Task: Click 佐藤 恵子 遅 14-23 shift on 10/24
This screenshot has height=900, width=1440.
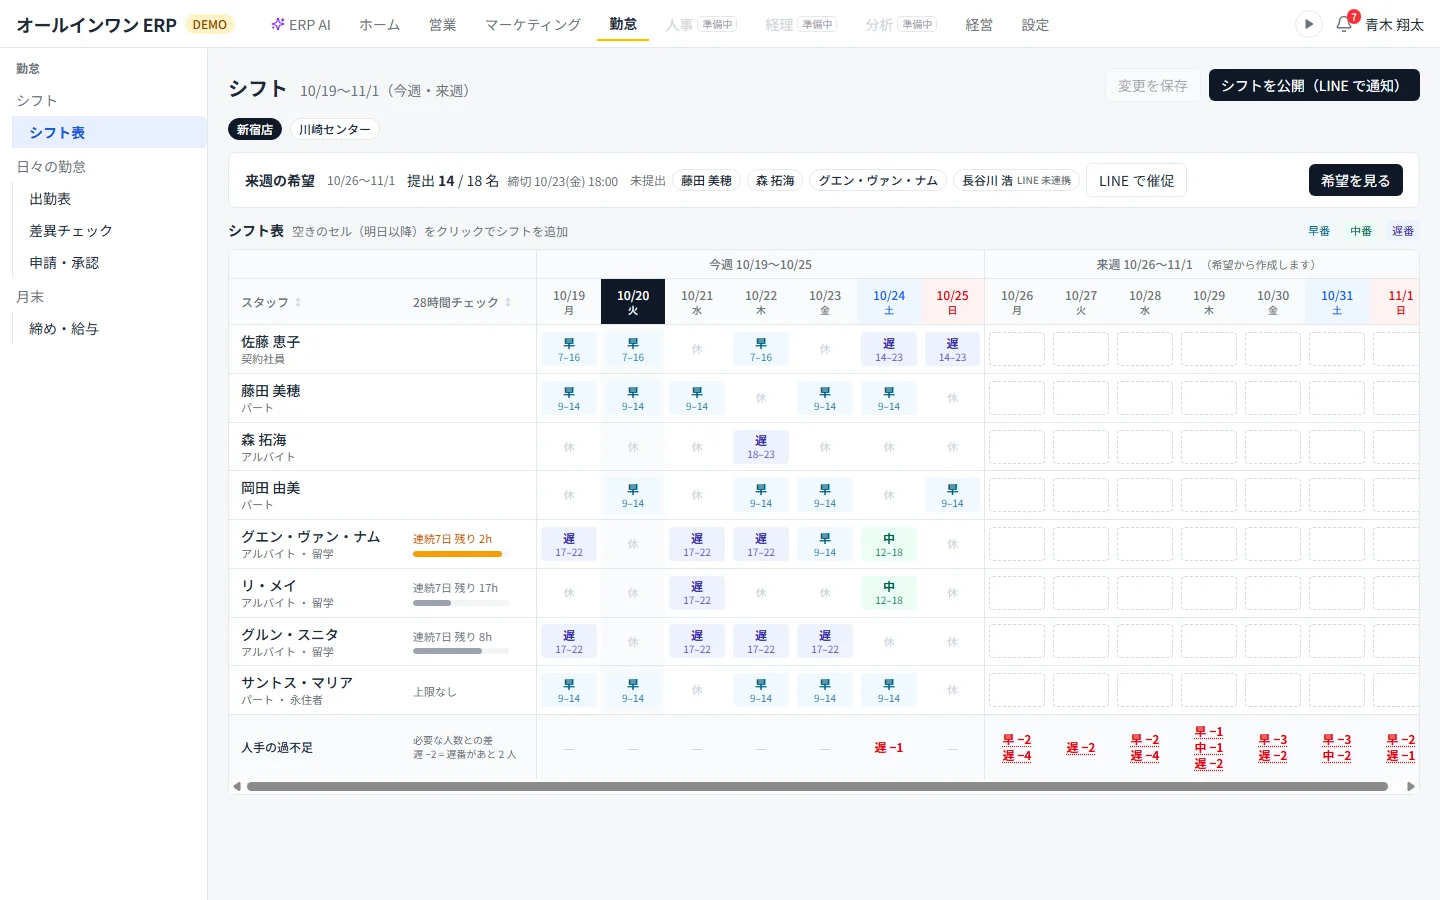Action: tap(889, 349)
